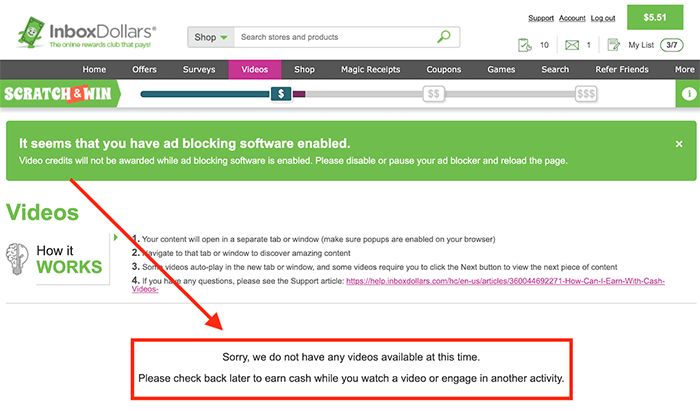Click the 'Sorry, we do not have any videos' message
The image size is (700, 411).
[x=351, y=357]
